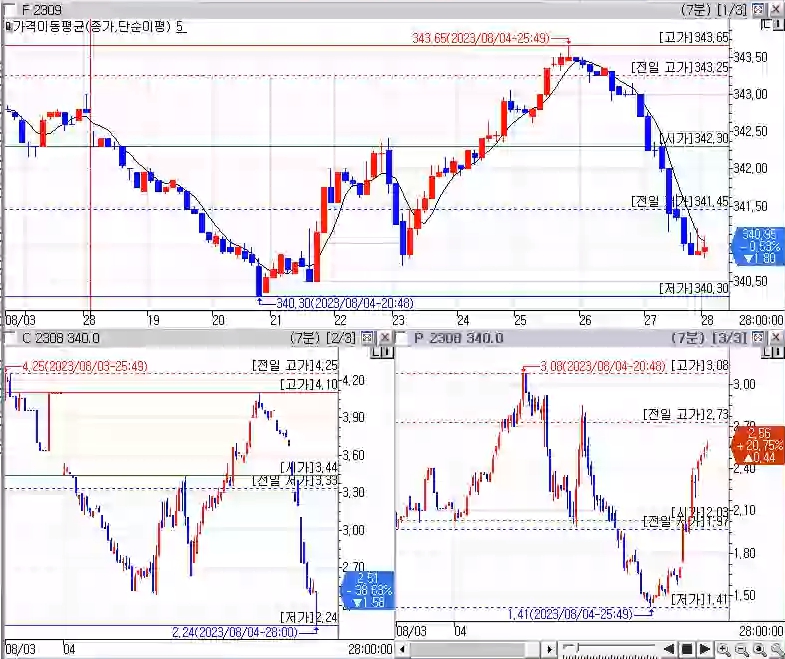Click the L scale button in P 2308 chart
785x659 pixels.
(x=766, y=353)
